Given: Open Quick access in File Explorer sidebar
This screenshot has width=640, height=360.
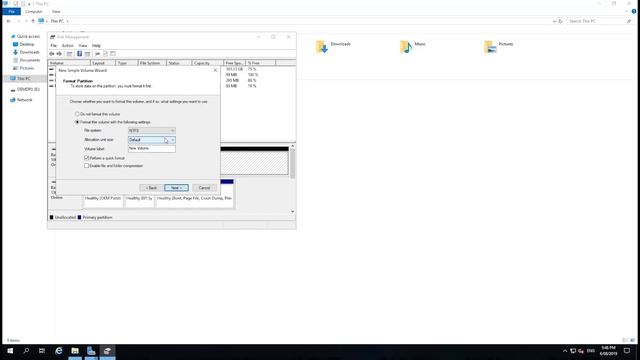Looking at the screenshot, I should pyautogui.click(x=28, y=36).
